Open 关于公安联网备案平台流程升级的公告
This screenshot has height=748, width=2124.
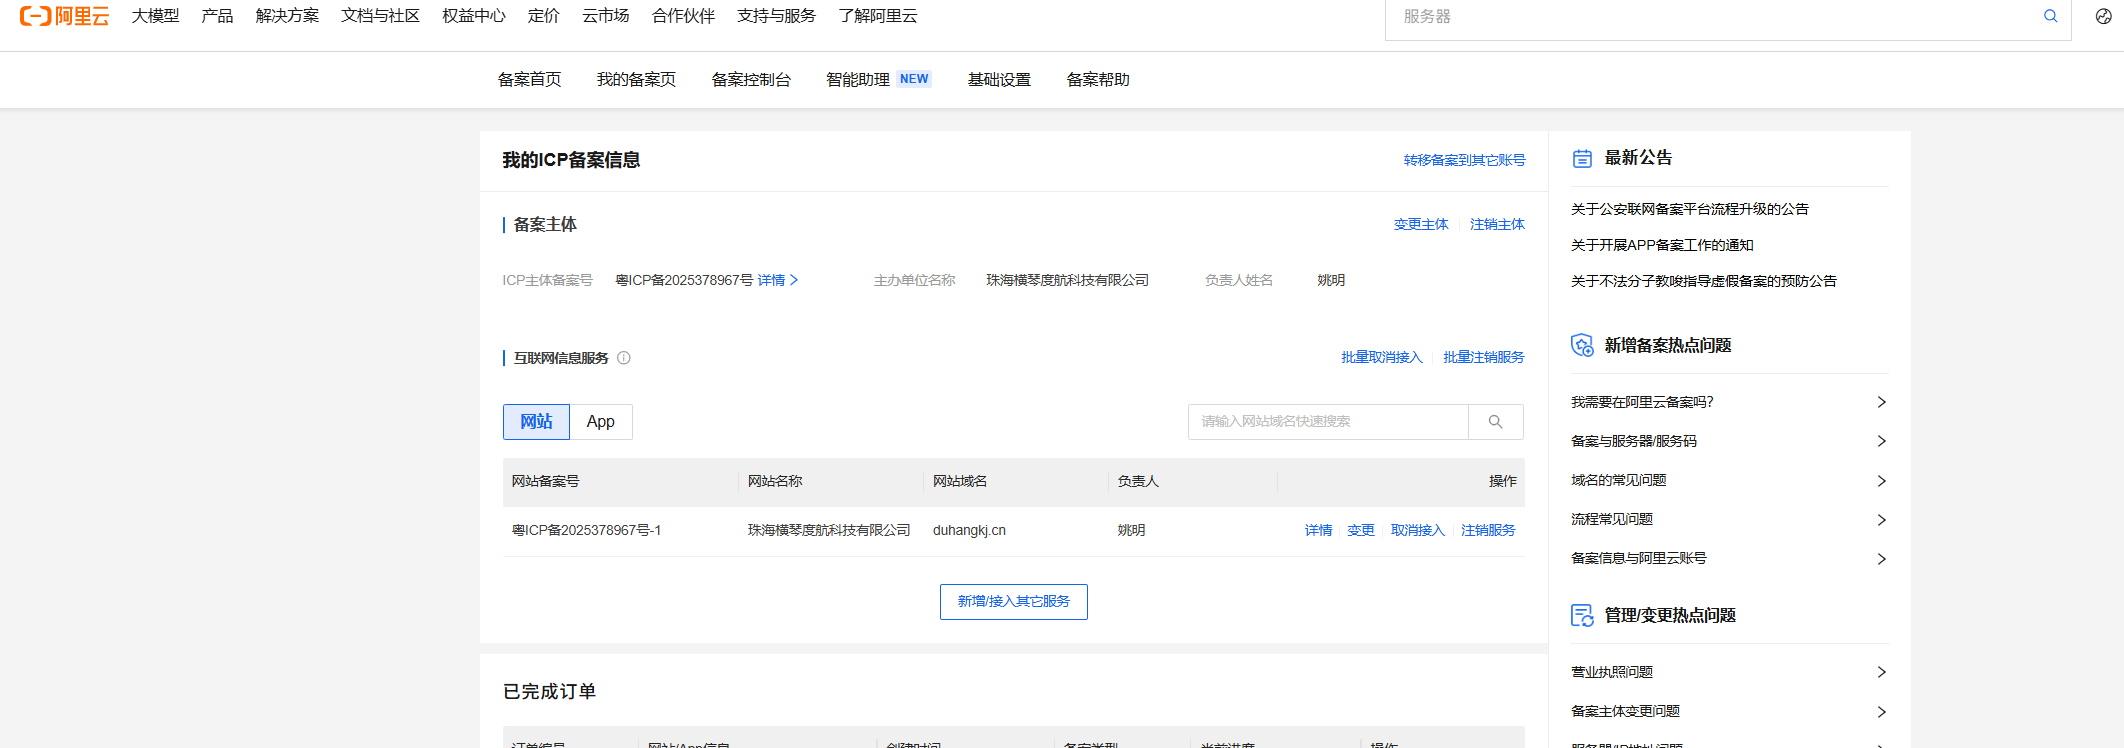click(x=1690, y=209)
